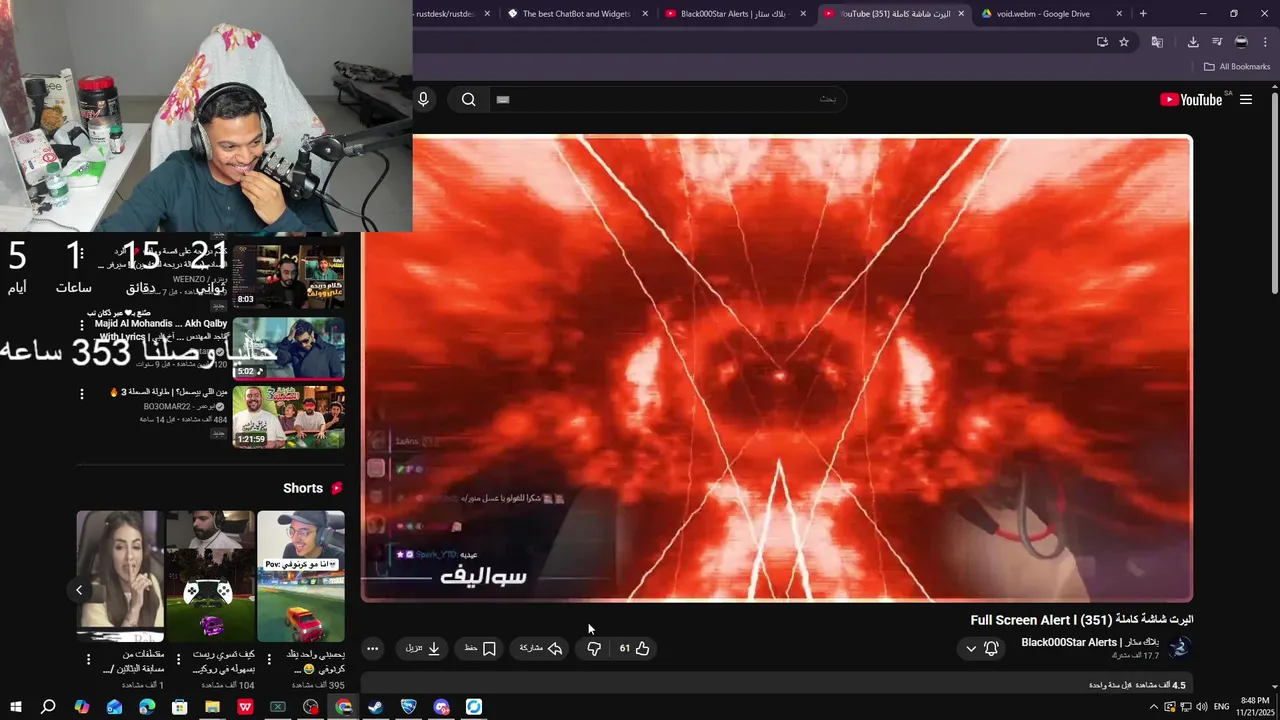Image resolution: width=1280 pixels, height=720 pixels.
Task: Click the install app icon in address bar
Action: click(x=1102, y=42)
